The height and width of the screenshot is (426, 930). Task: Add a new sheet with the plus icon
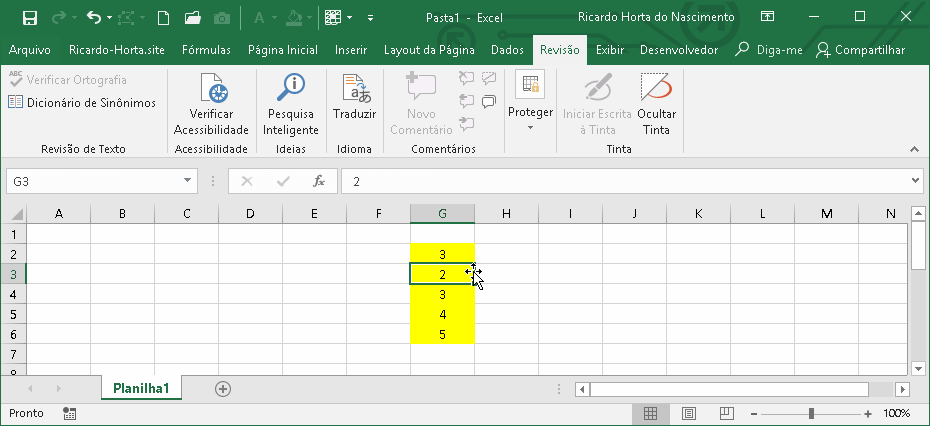tap(223, 389)
